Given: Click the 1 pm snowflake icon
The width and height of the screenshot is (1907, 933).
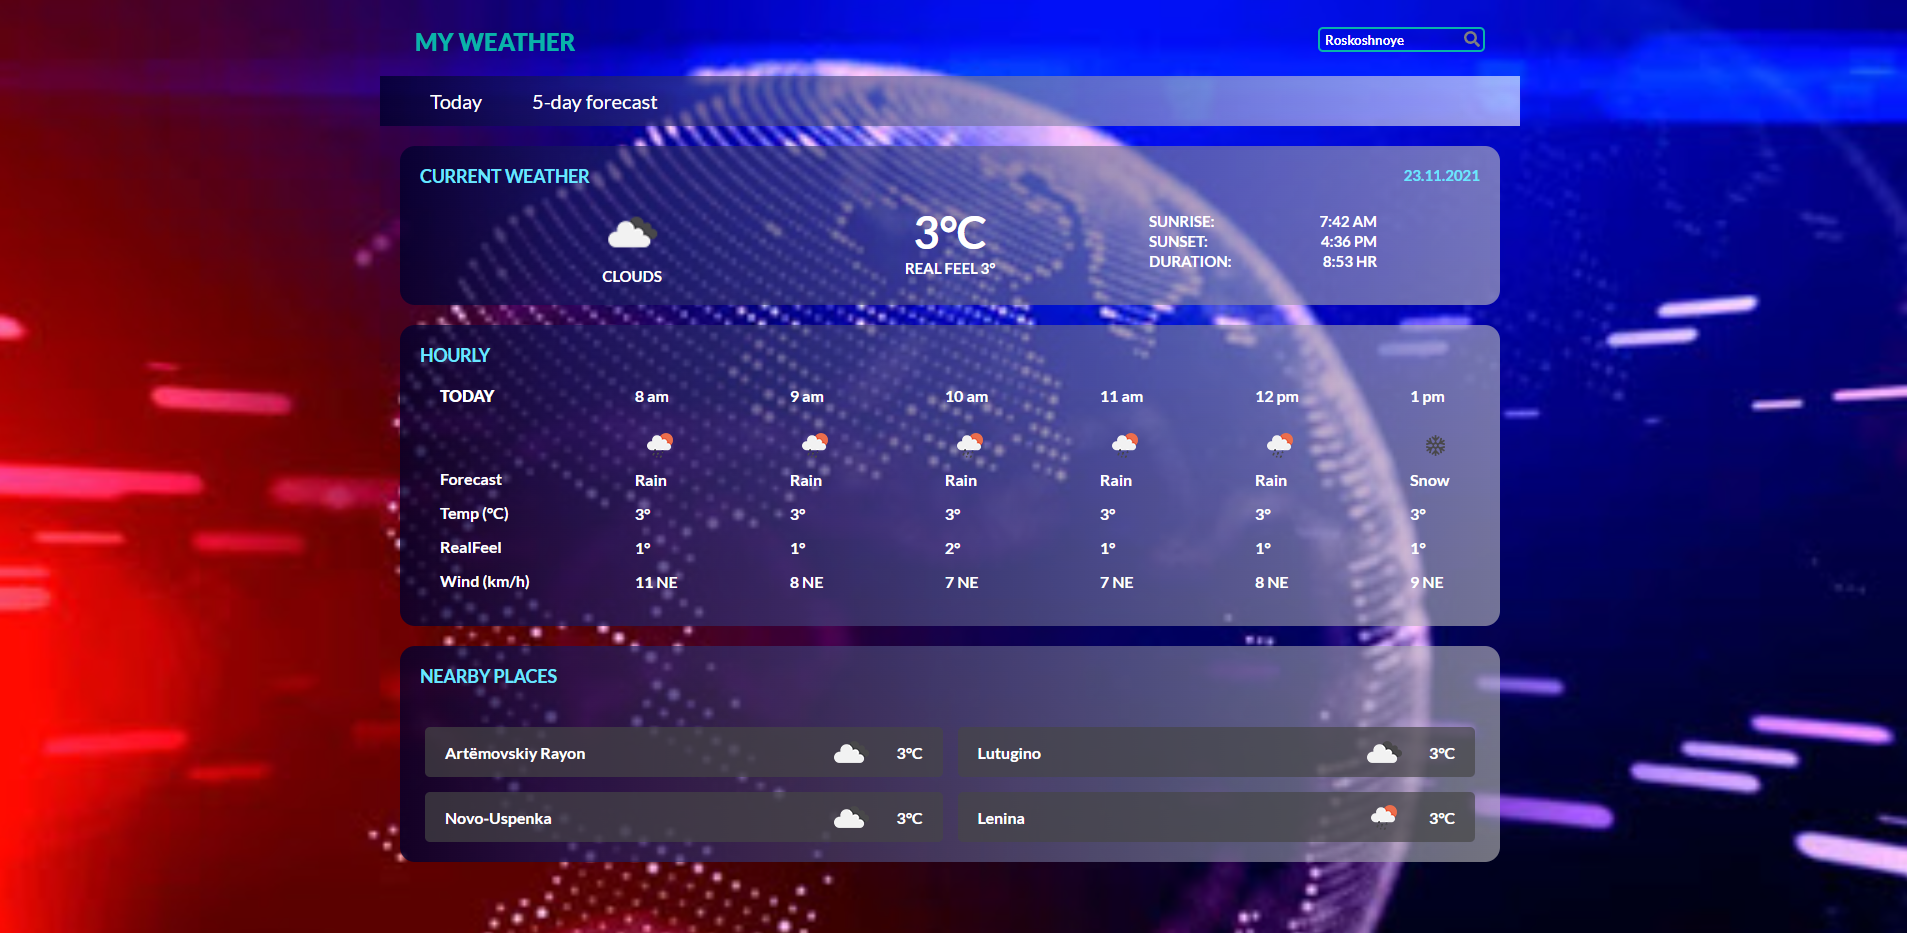Looking at the screenshot, I should 1435,445.
